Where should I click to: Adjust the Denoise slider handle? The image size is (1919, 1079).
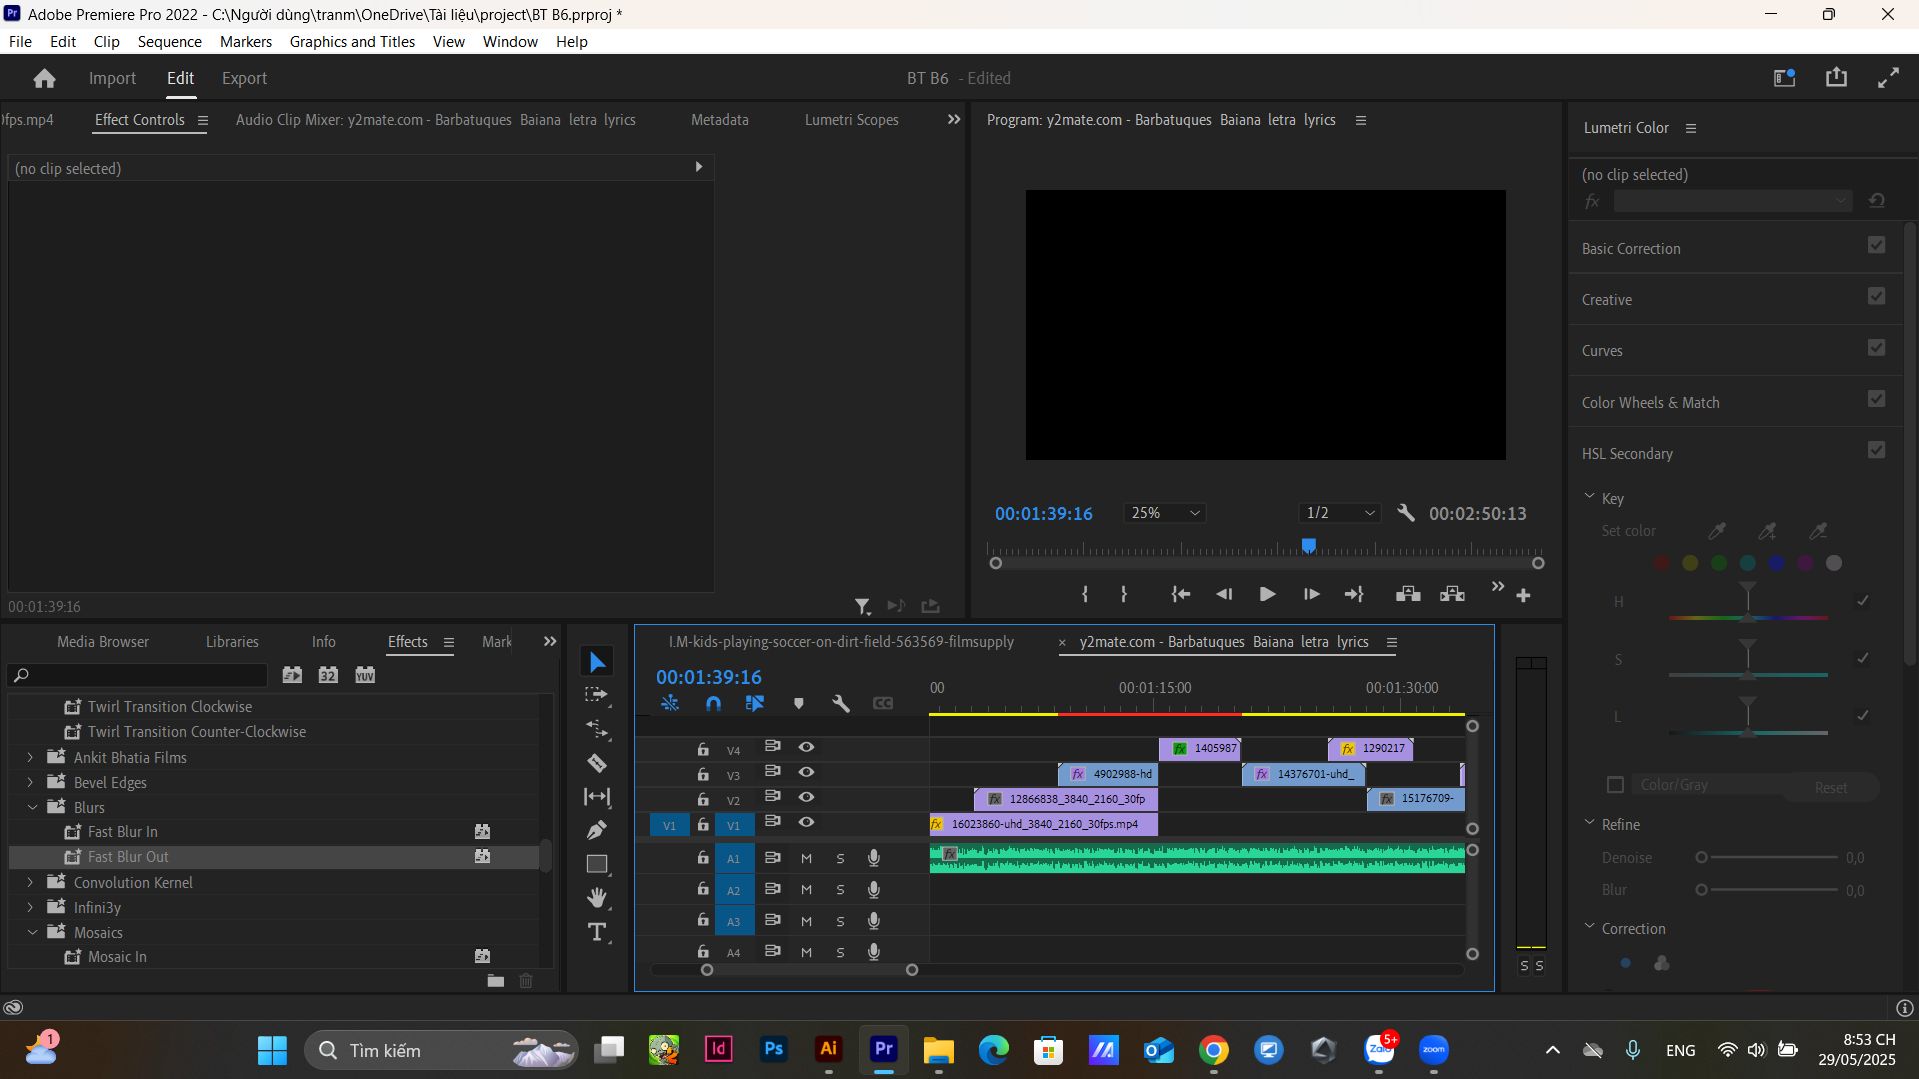(1701, 858)
